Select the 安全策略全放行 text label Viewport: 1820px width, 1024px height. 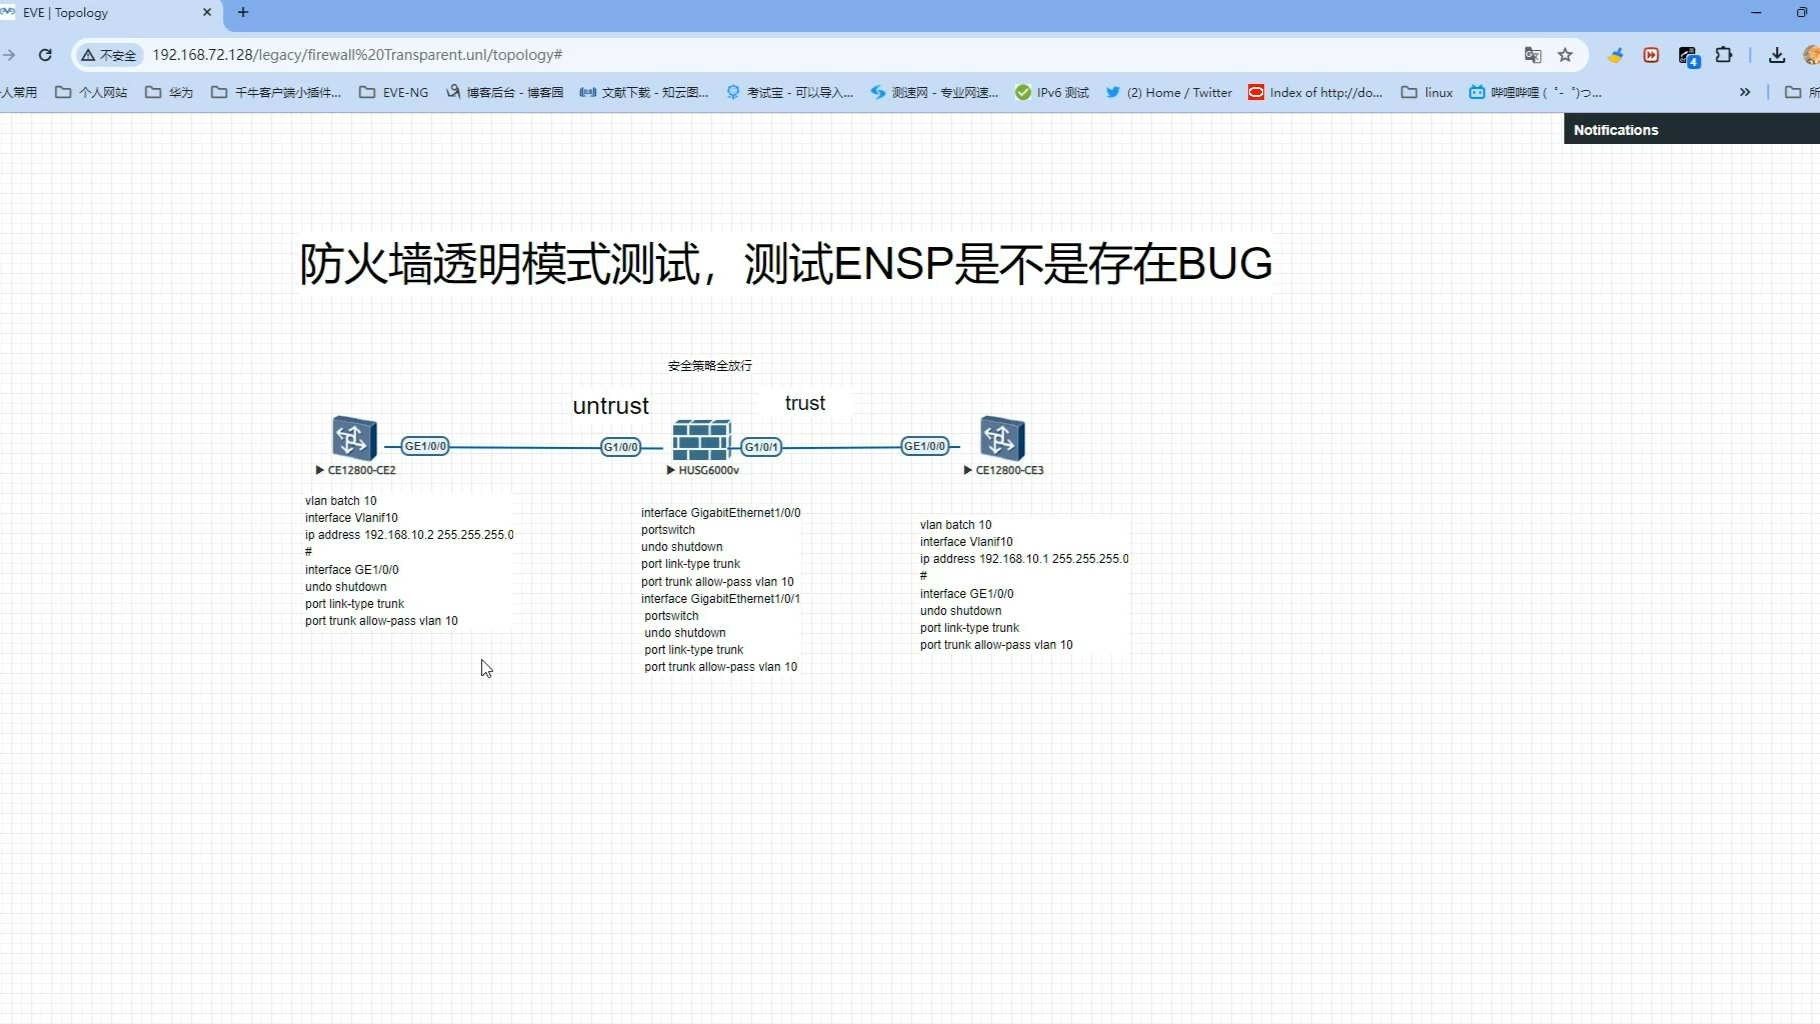tap(710, 366)
